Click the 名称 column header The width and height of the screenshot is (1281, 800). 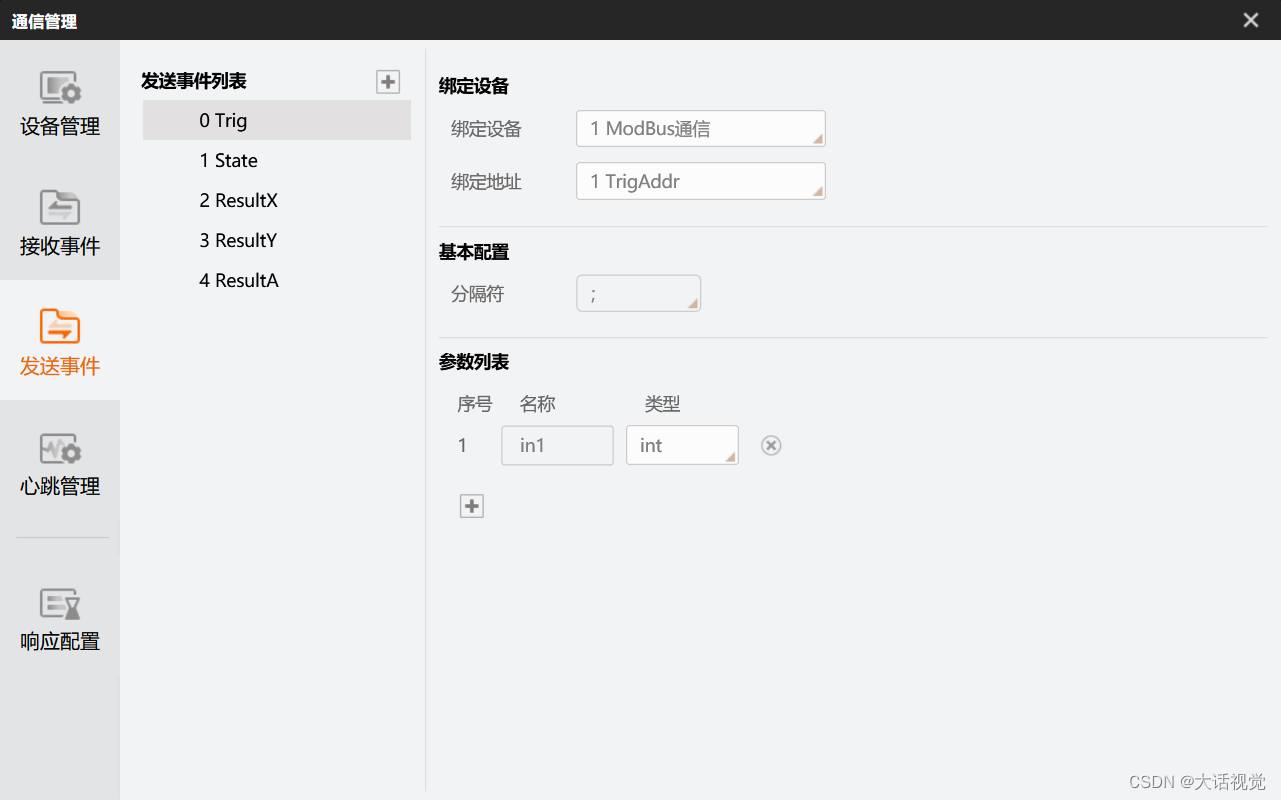tap(537, 404)
